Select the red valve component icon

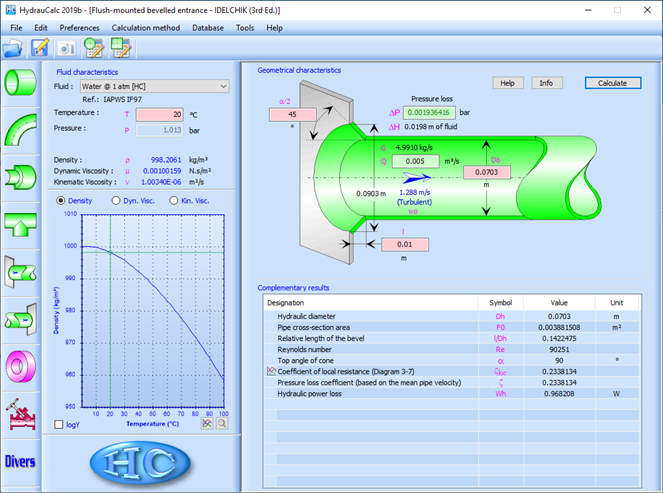20,414
